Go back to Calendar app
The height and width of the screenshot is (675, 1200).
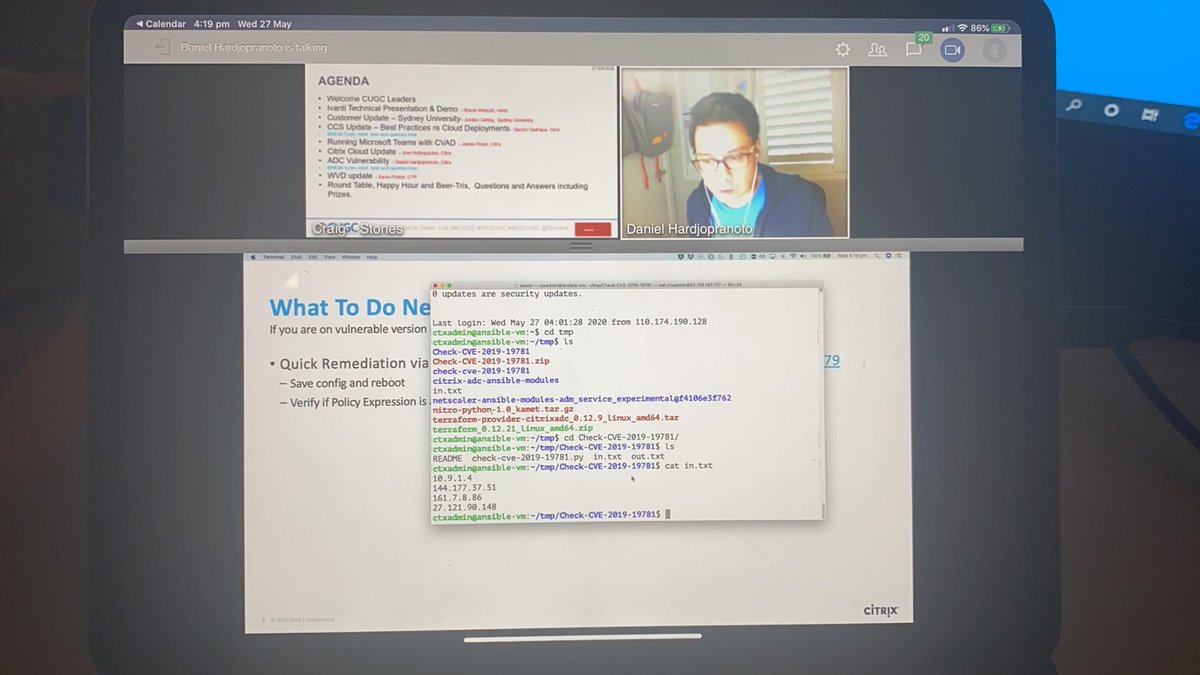pos(161,24)
